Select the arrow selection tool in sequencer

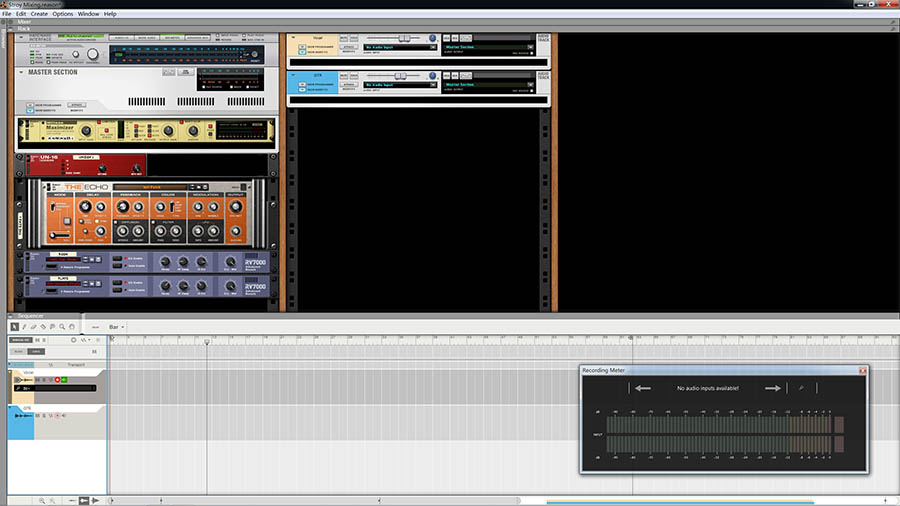pyautogui.click(x=14, y=326)
